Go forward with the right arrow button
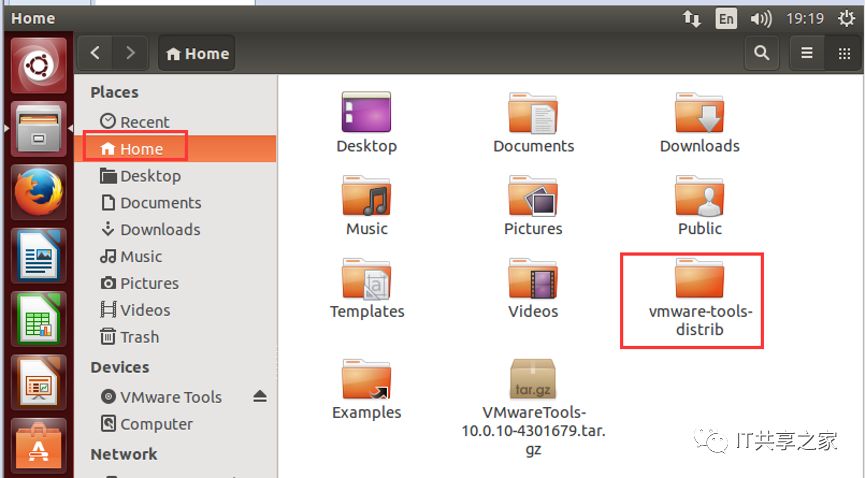Viewport: 865px width, 478px height. (130, 53)
